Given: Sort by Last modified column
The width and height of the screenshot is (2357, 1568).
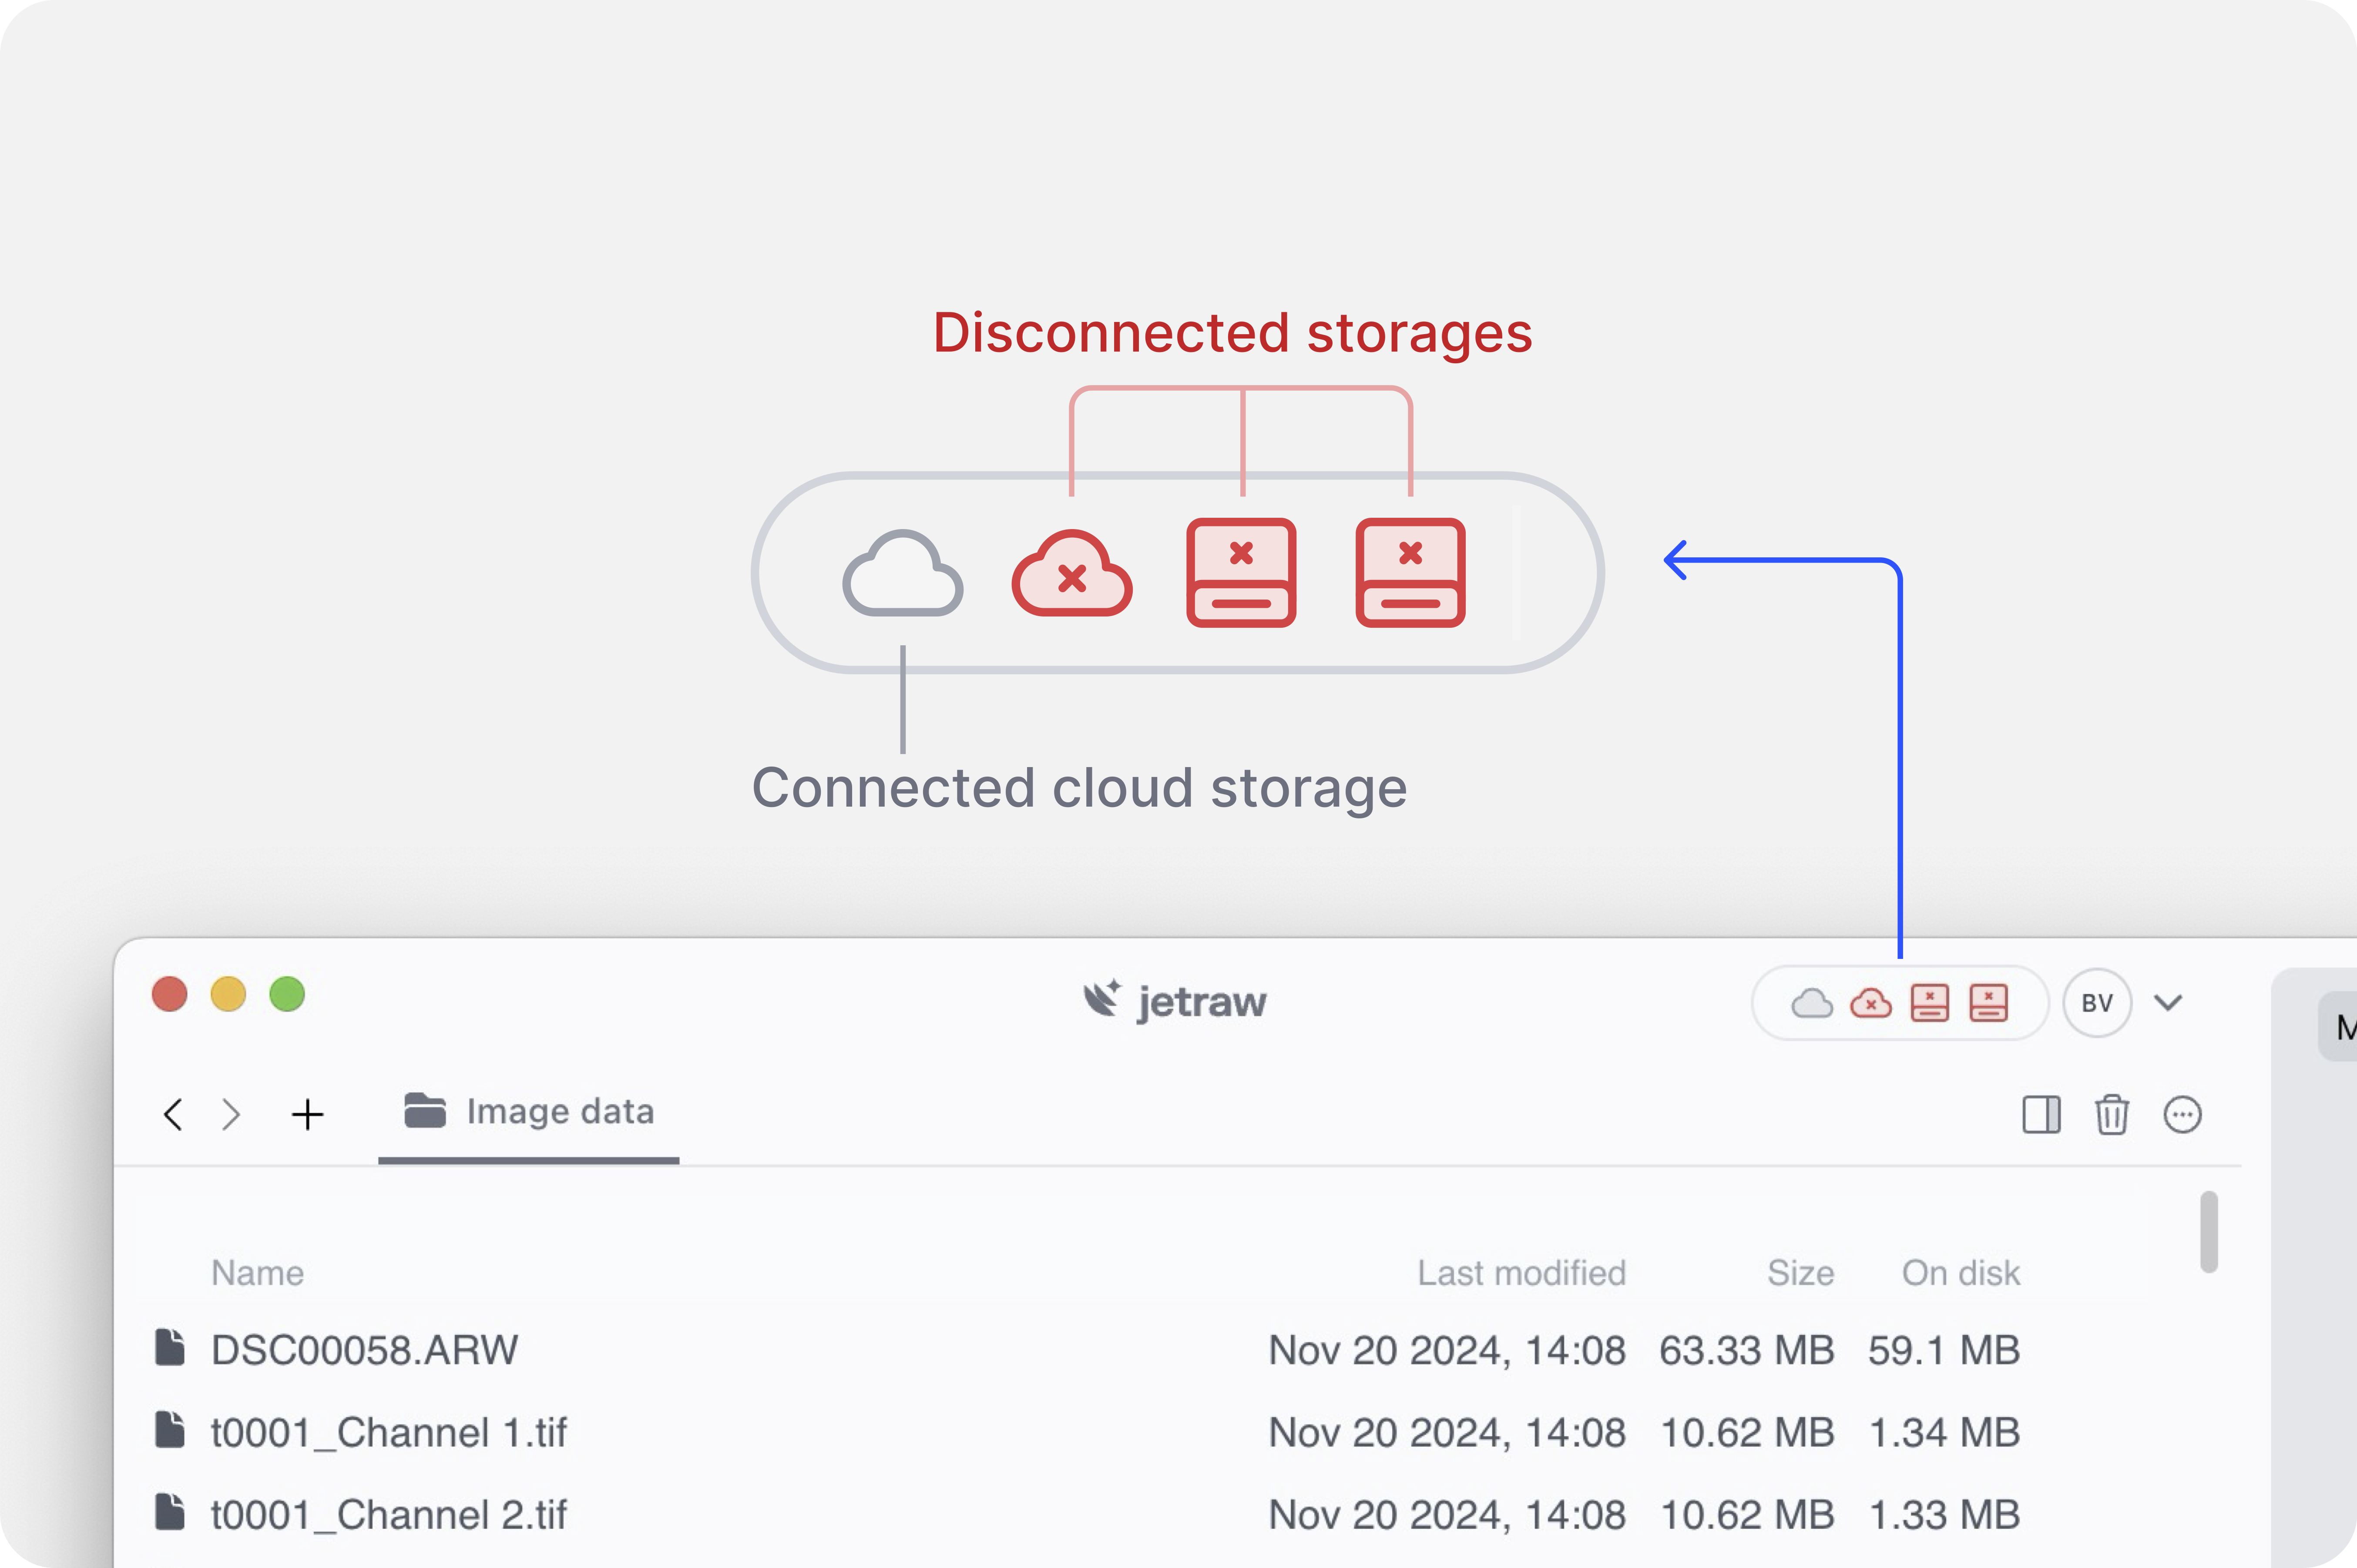Looking at the screenshot, I should (x=1521, y=1273).
